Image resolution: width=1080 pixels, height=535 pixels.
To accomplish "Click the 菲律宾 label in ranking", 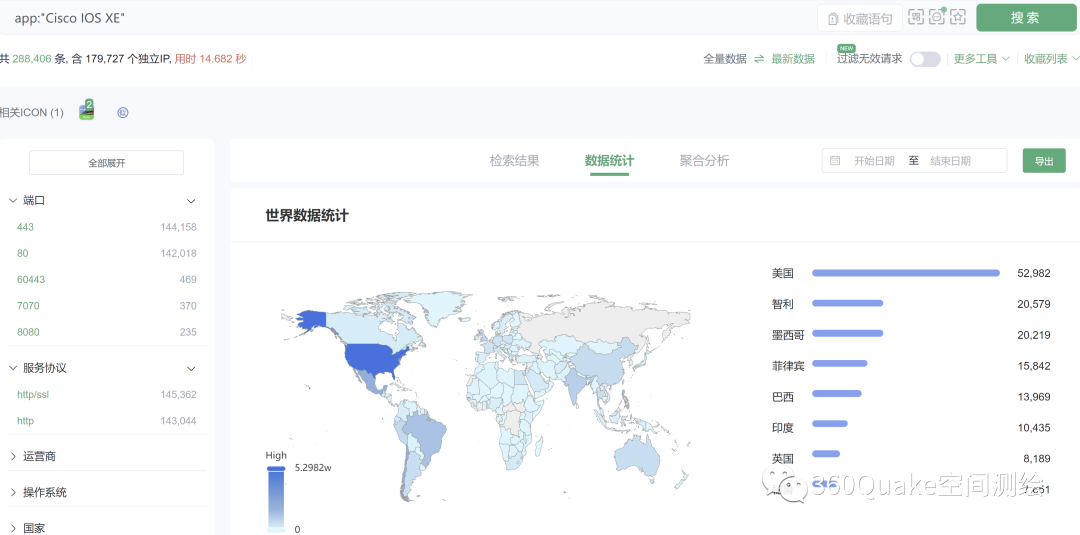I will point(788,366).
